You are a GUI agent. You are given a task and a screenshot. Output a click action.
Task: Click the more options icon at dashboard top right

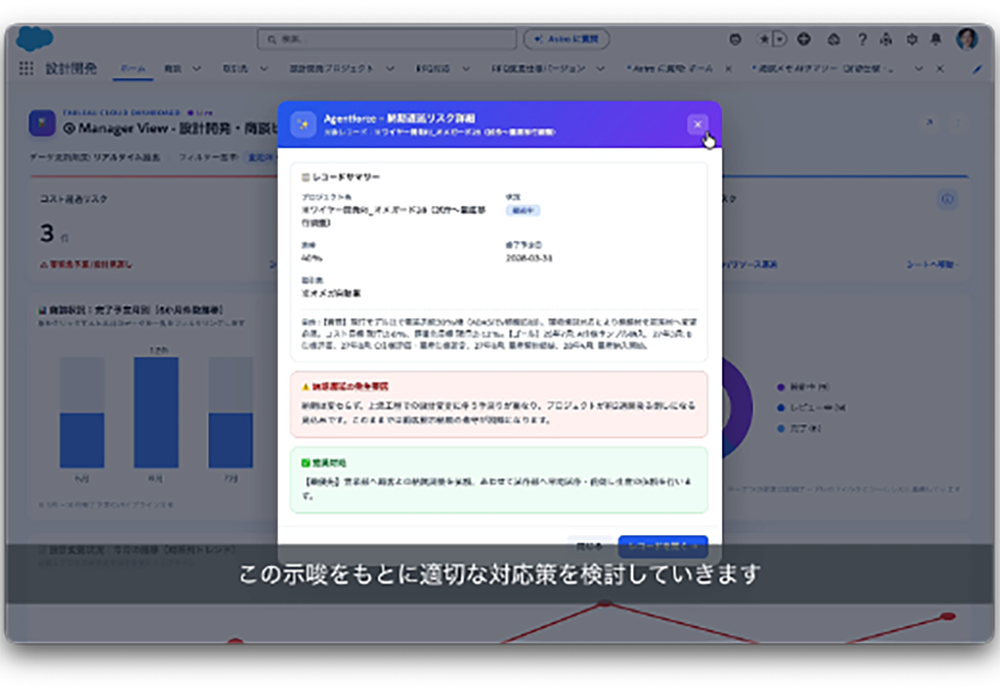[x=957, y=122]
